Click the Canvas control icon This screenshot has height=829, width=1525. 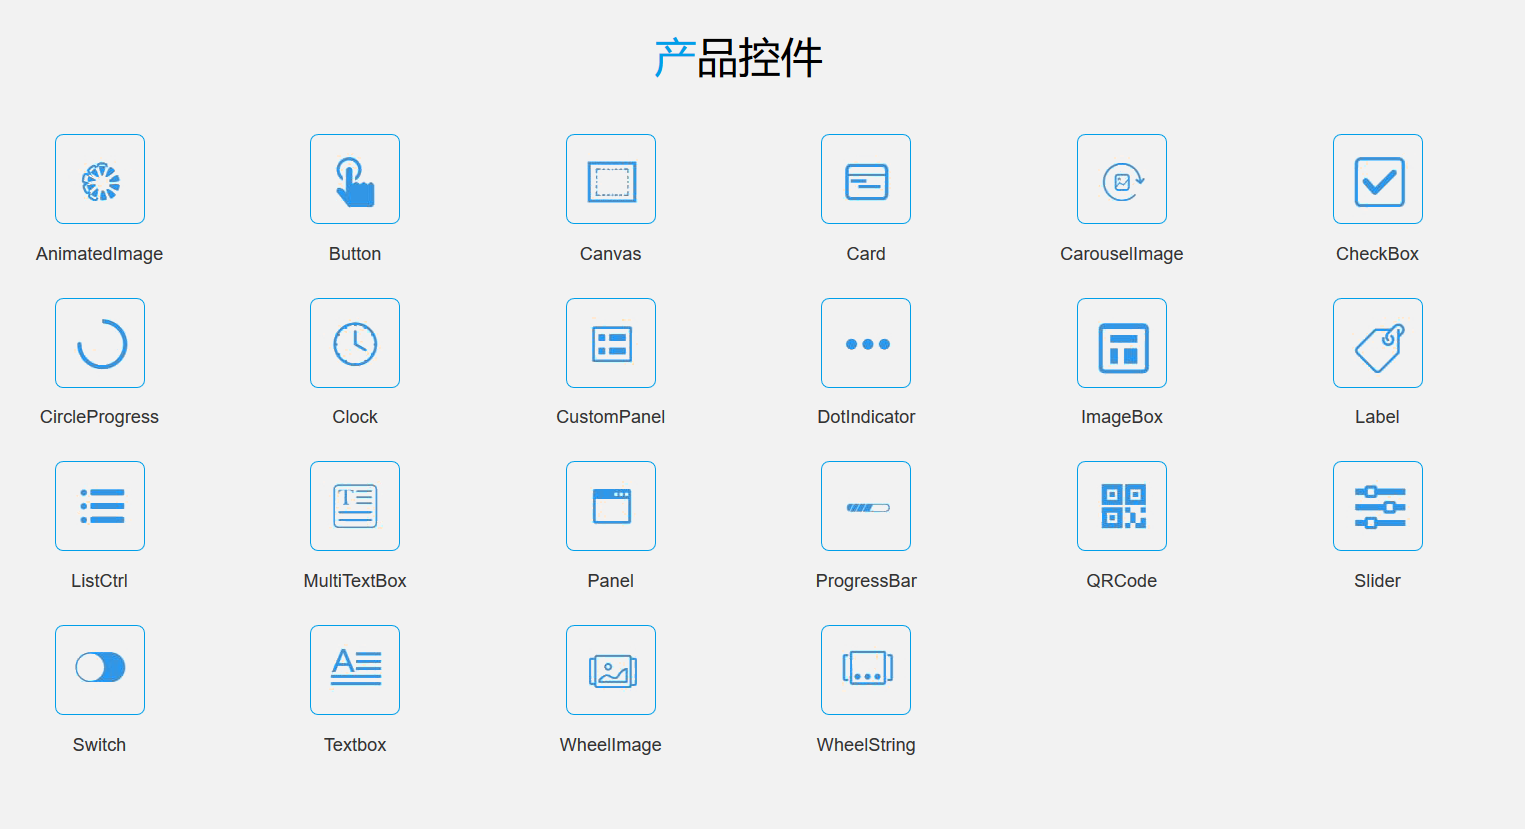[x=611, y=179]
